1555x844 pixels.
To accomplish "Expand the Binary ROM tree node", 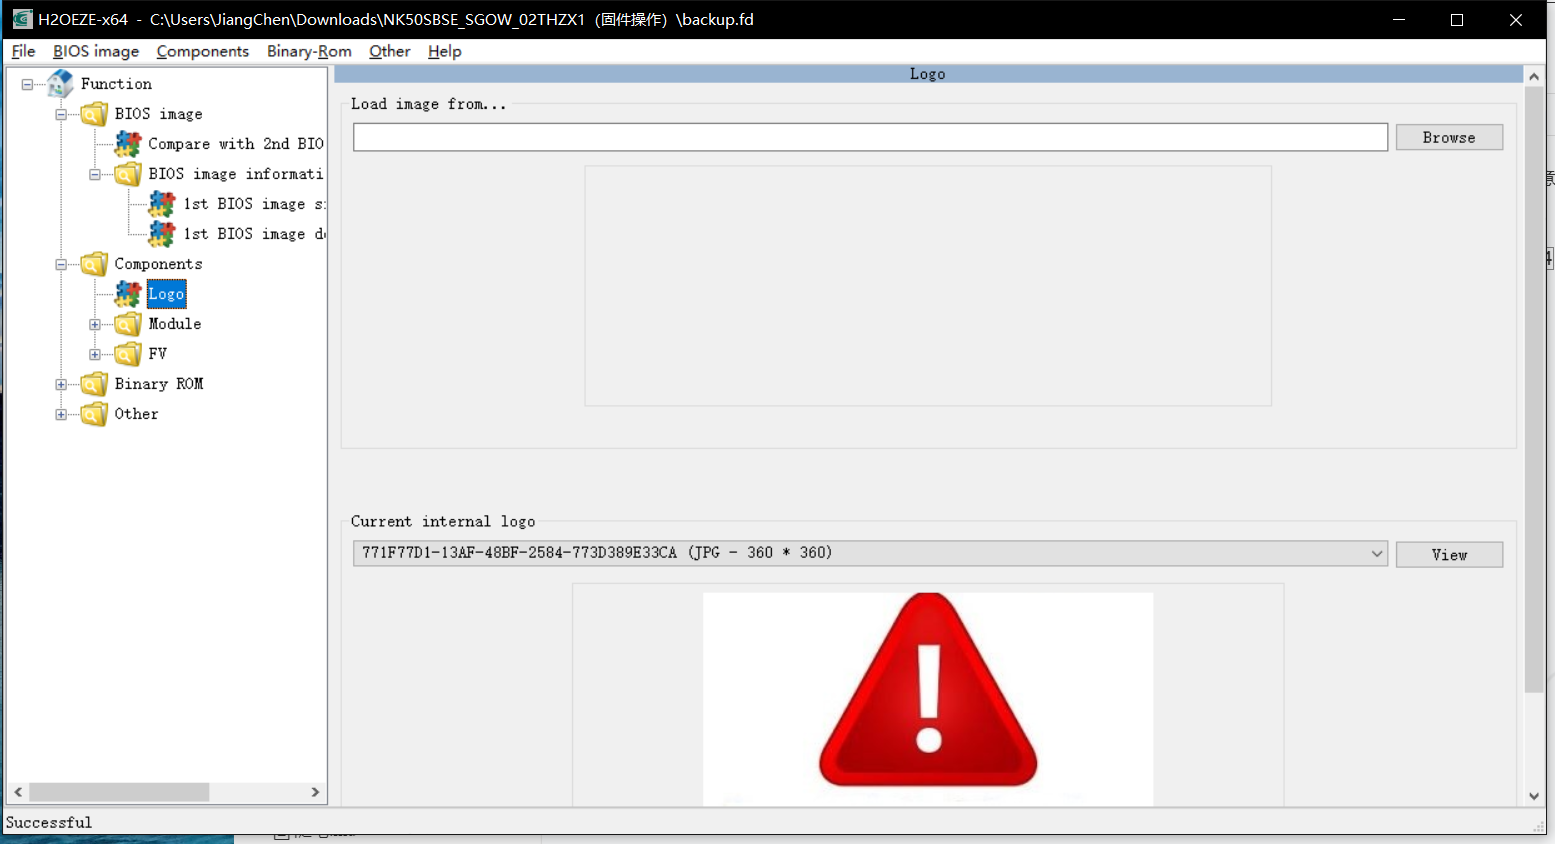I will click(x=61, y=384).
